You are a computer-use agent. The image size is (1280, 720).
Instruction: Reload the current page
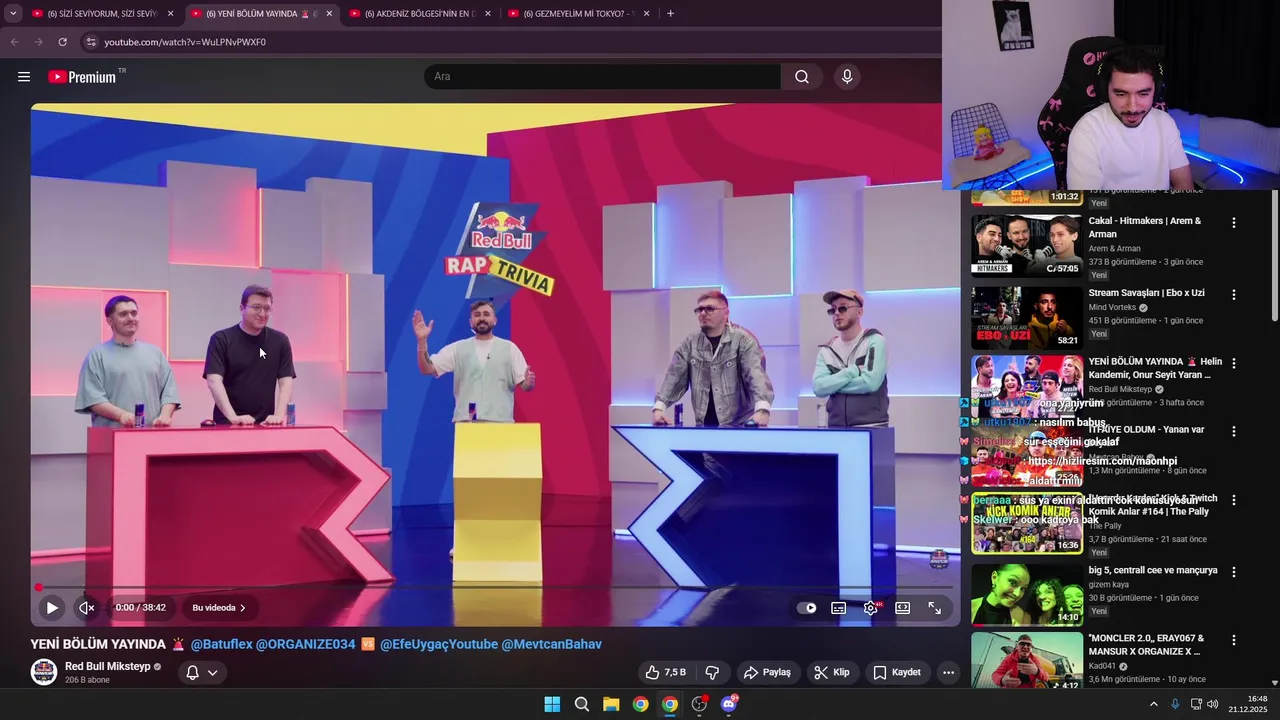pos(62,42)
